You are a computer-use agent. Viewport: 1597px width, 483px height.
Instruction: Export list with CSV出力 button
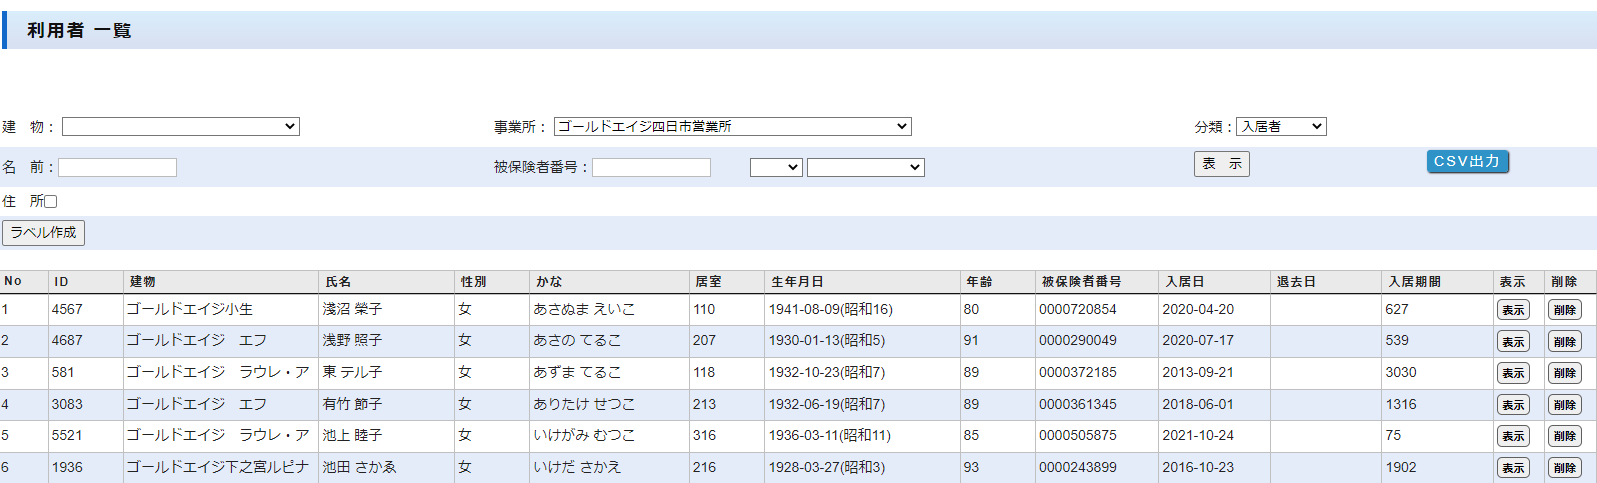[1467, 162]
